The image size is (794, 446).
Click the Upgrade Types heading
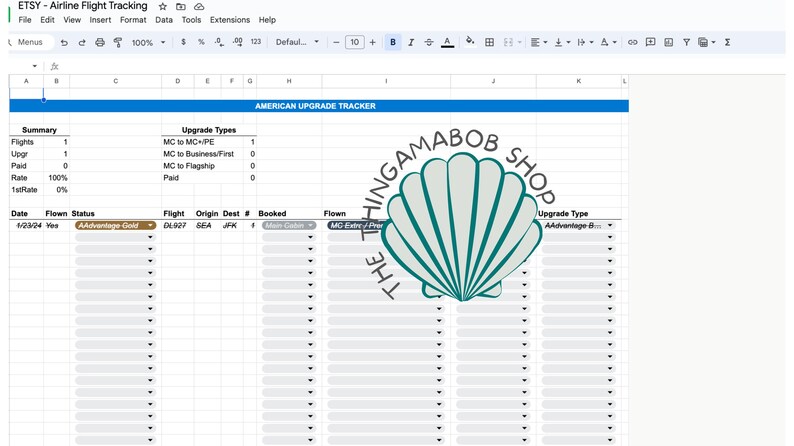coord(209,130)
